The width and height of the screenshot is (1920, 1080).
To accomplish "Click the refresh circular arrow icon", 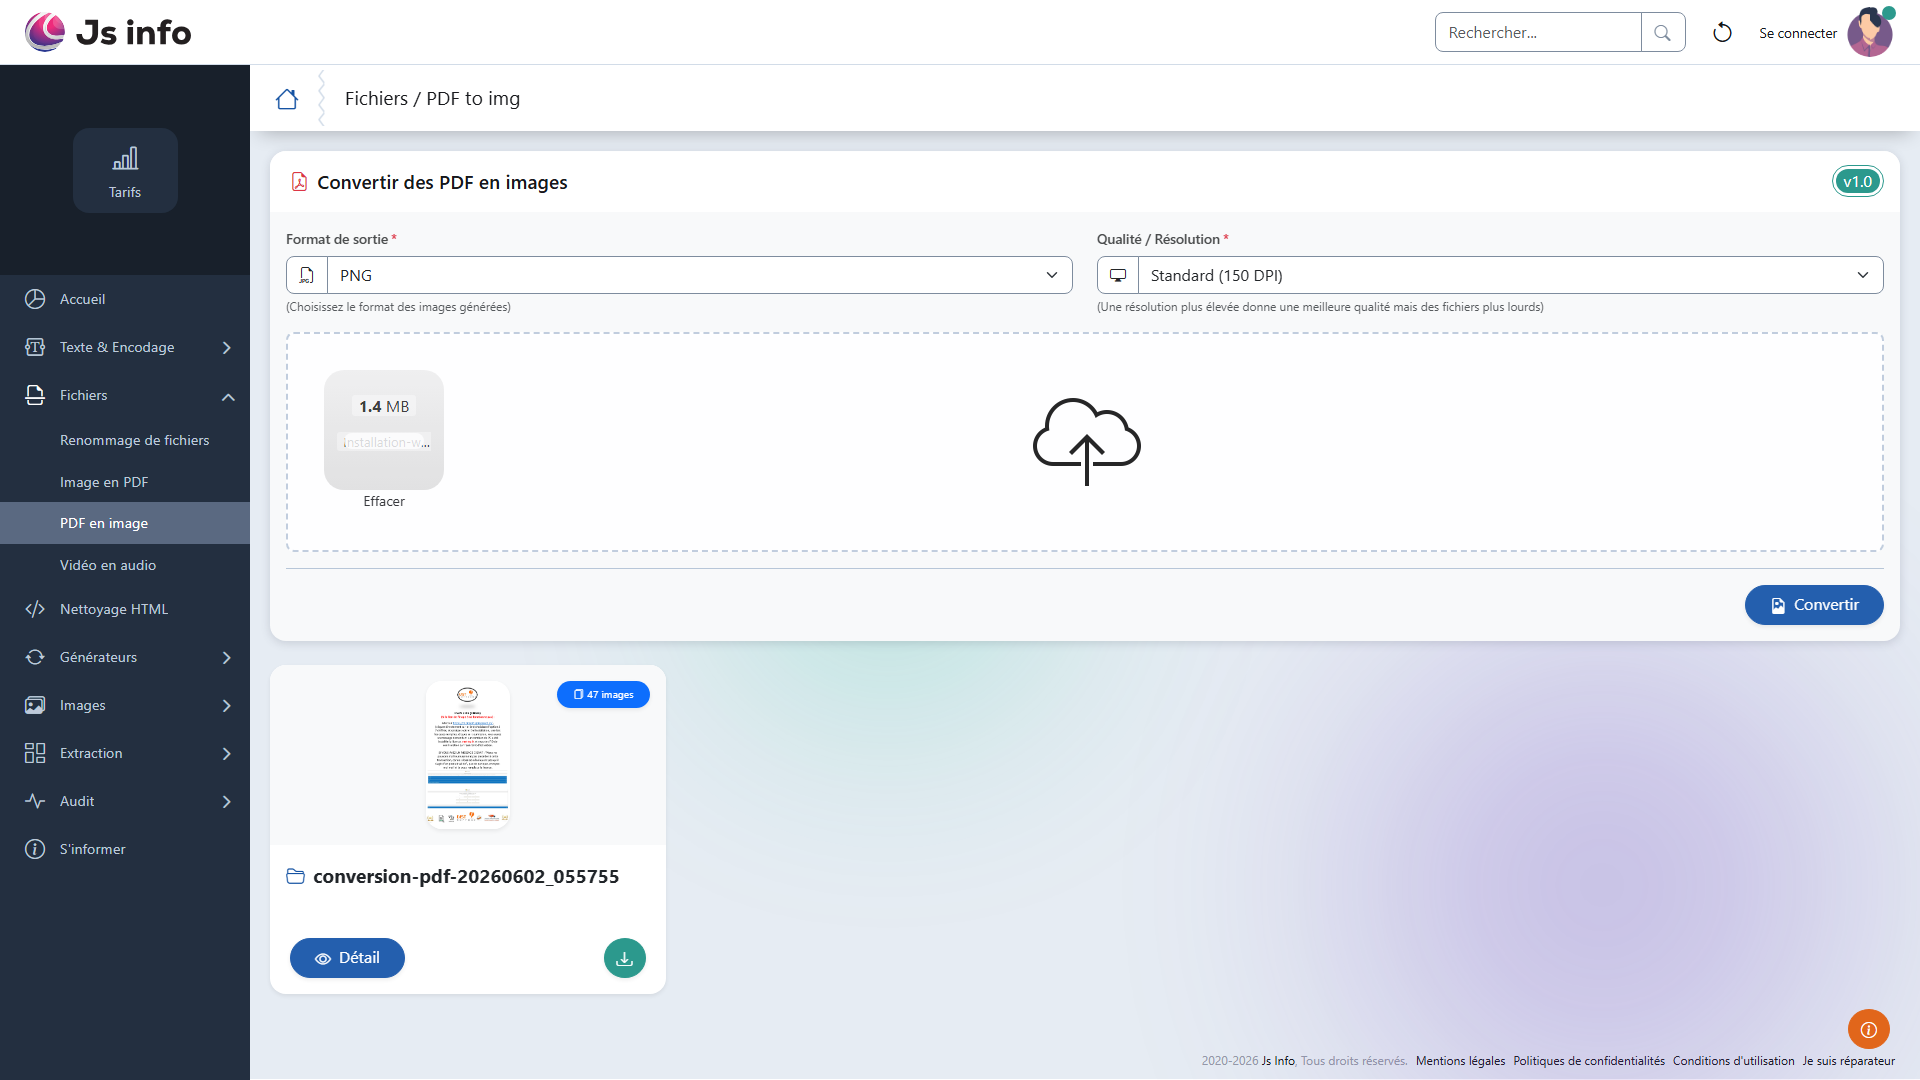I will pos(1722,33).
